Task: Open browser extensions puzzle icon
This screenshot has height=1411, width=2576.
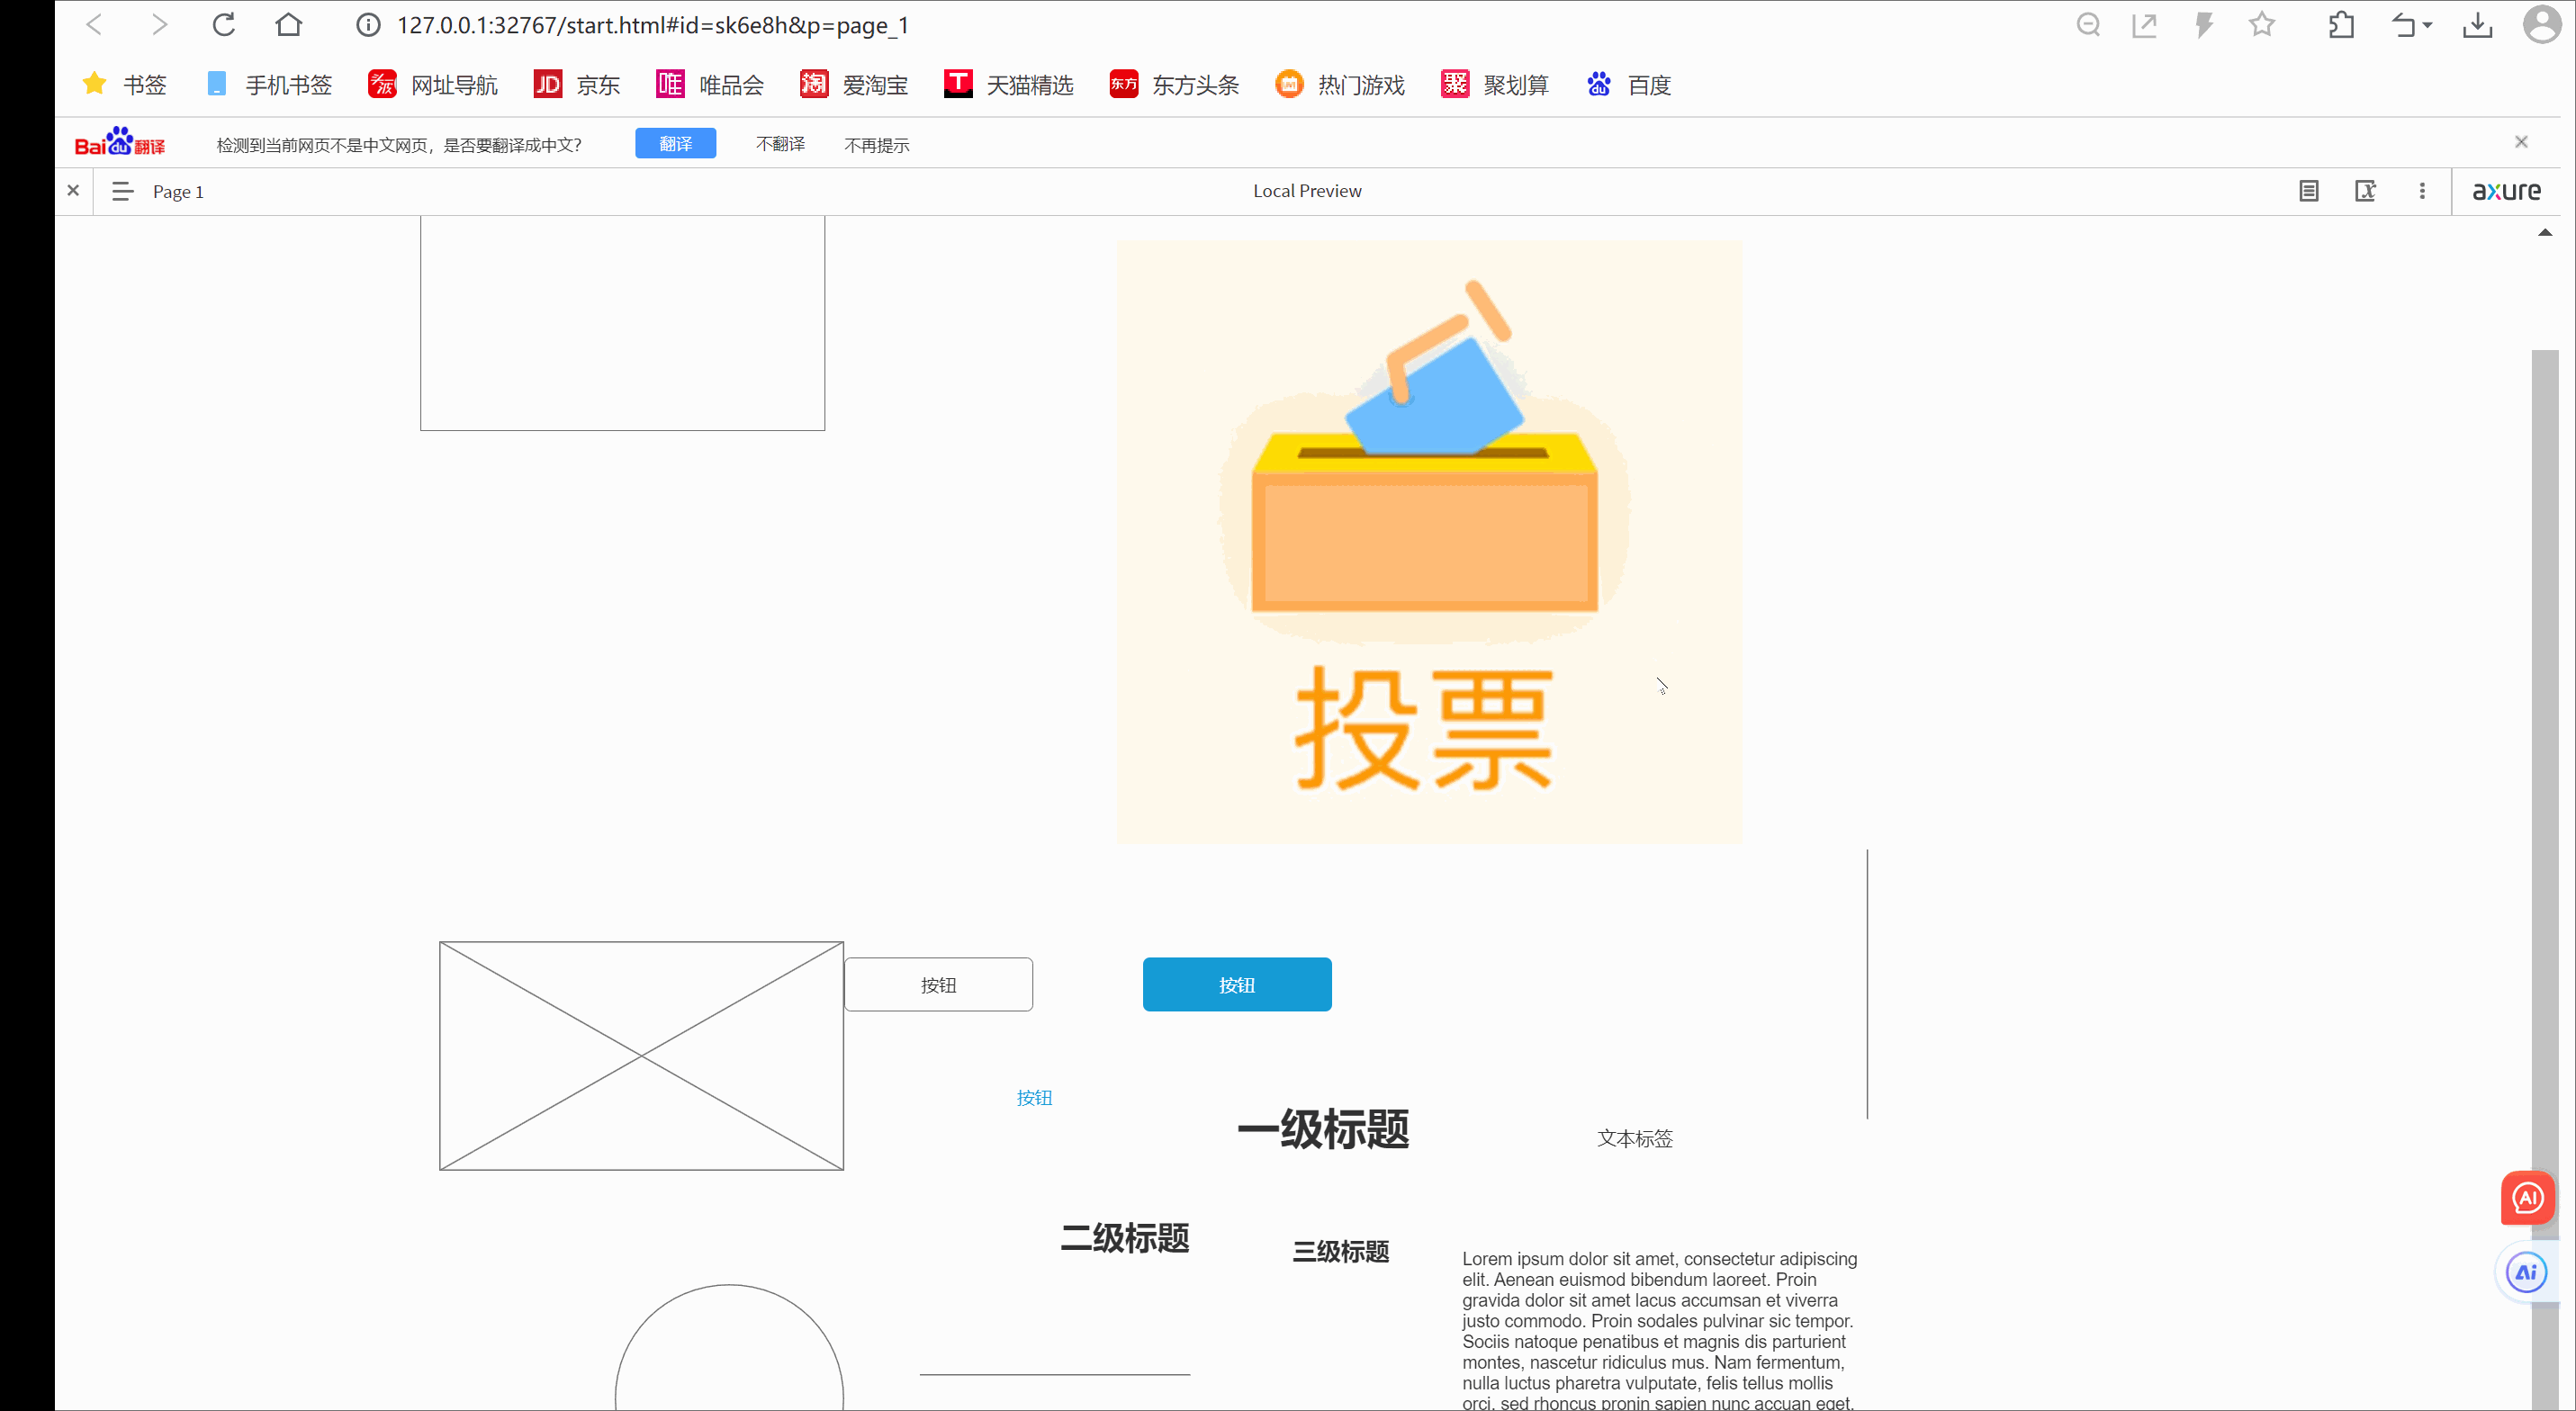Action: [2341, 25]
